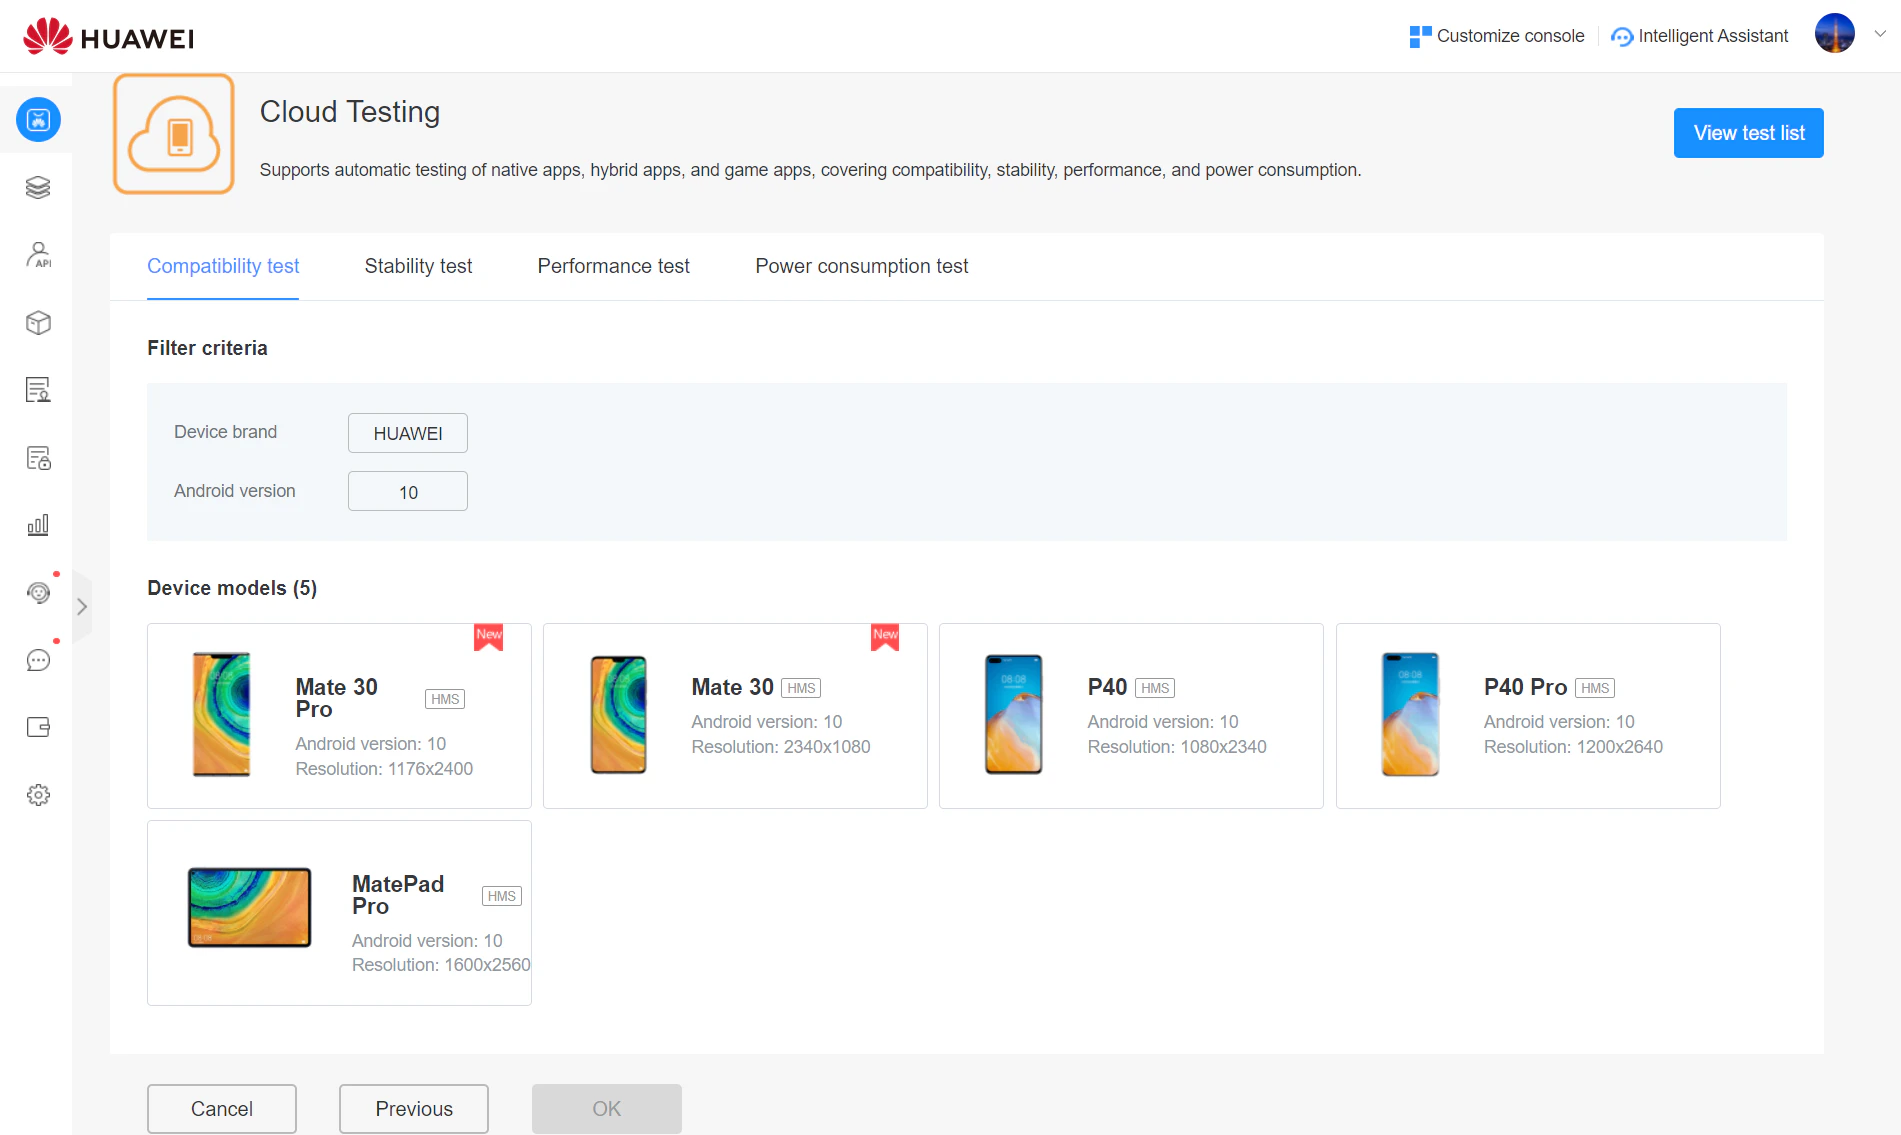Viewport: 1901px width, 1135px height.
Task: Expand the account dropdown arrow
Action: [x=1880, y=33]
